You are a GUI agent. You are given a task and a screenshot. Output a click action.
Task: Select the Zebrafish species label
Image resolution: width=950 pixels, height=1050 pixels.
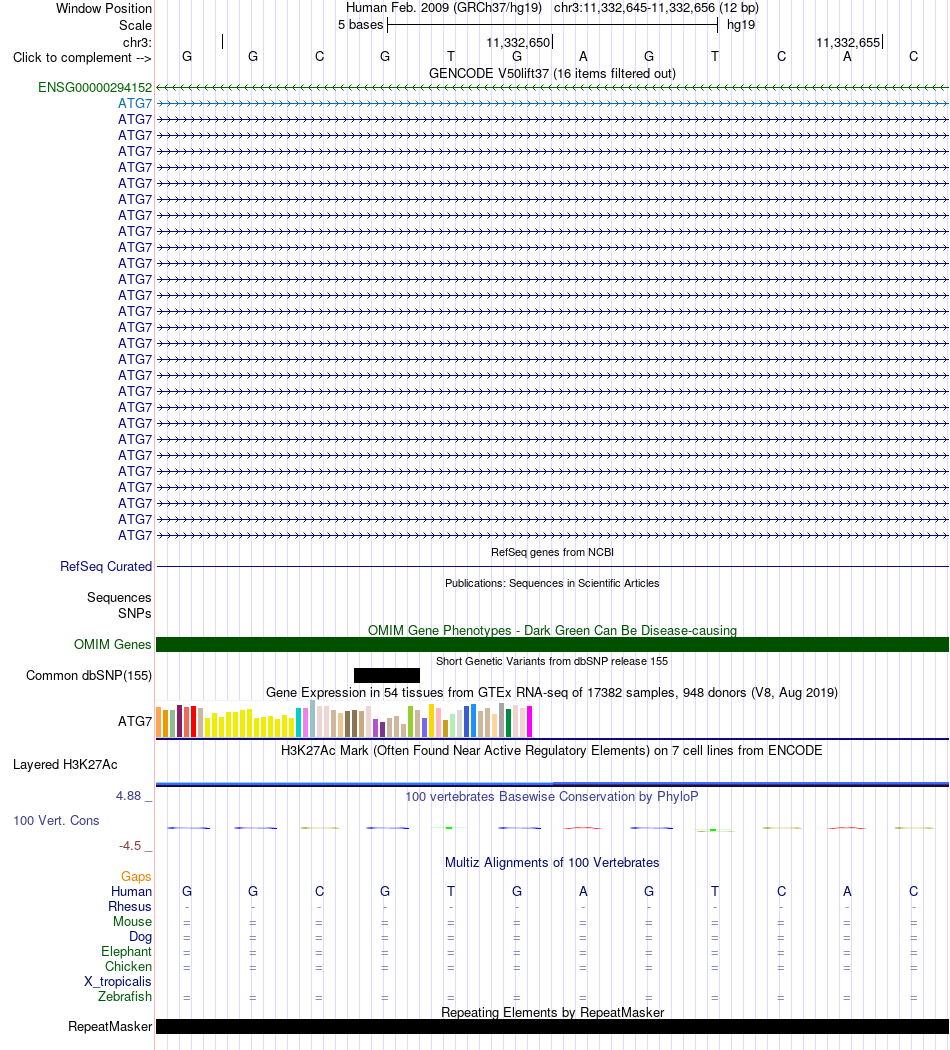point(125,996)
